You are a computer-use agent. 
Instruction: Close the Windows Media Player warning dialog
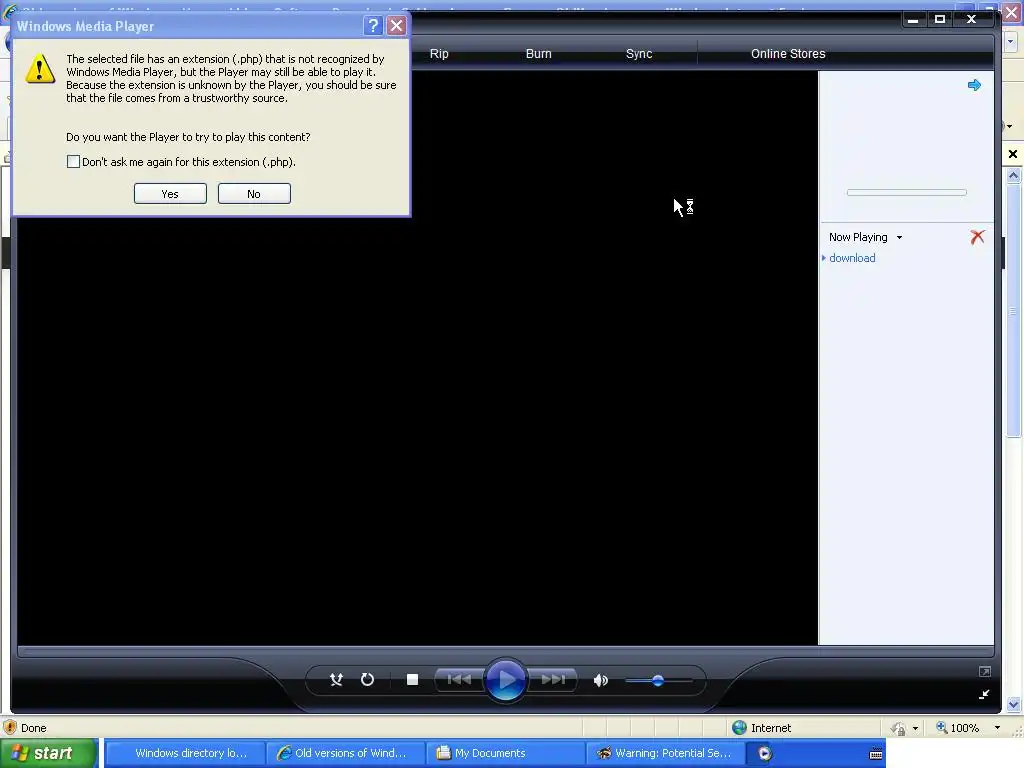(396, 25)
